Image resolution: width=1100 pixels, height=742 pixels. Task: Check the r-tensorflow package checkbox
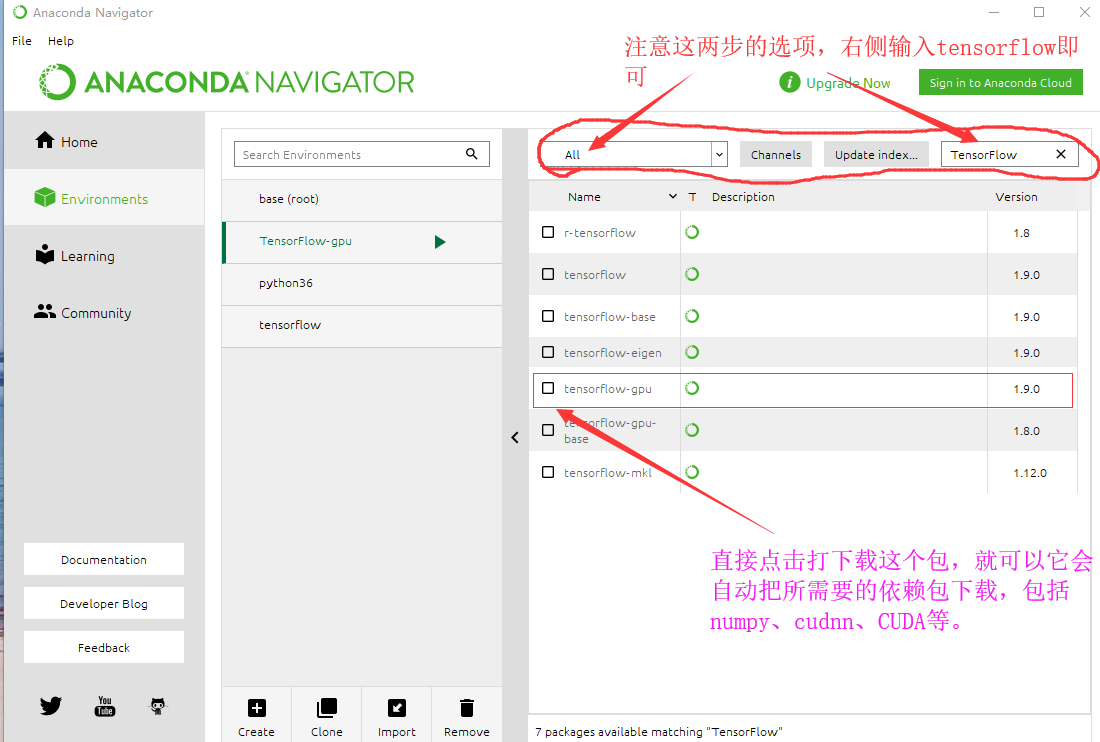click(548, 232)
